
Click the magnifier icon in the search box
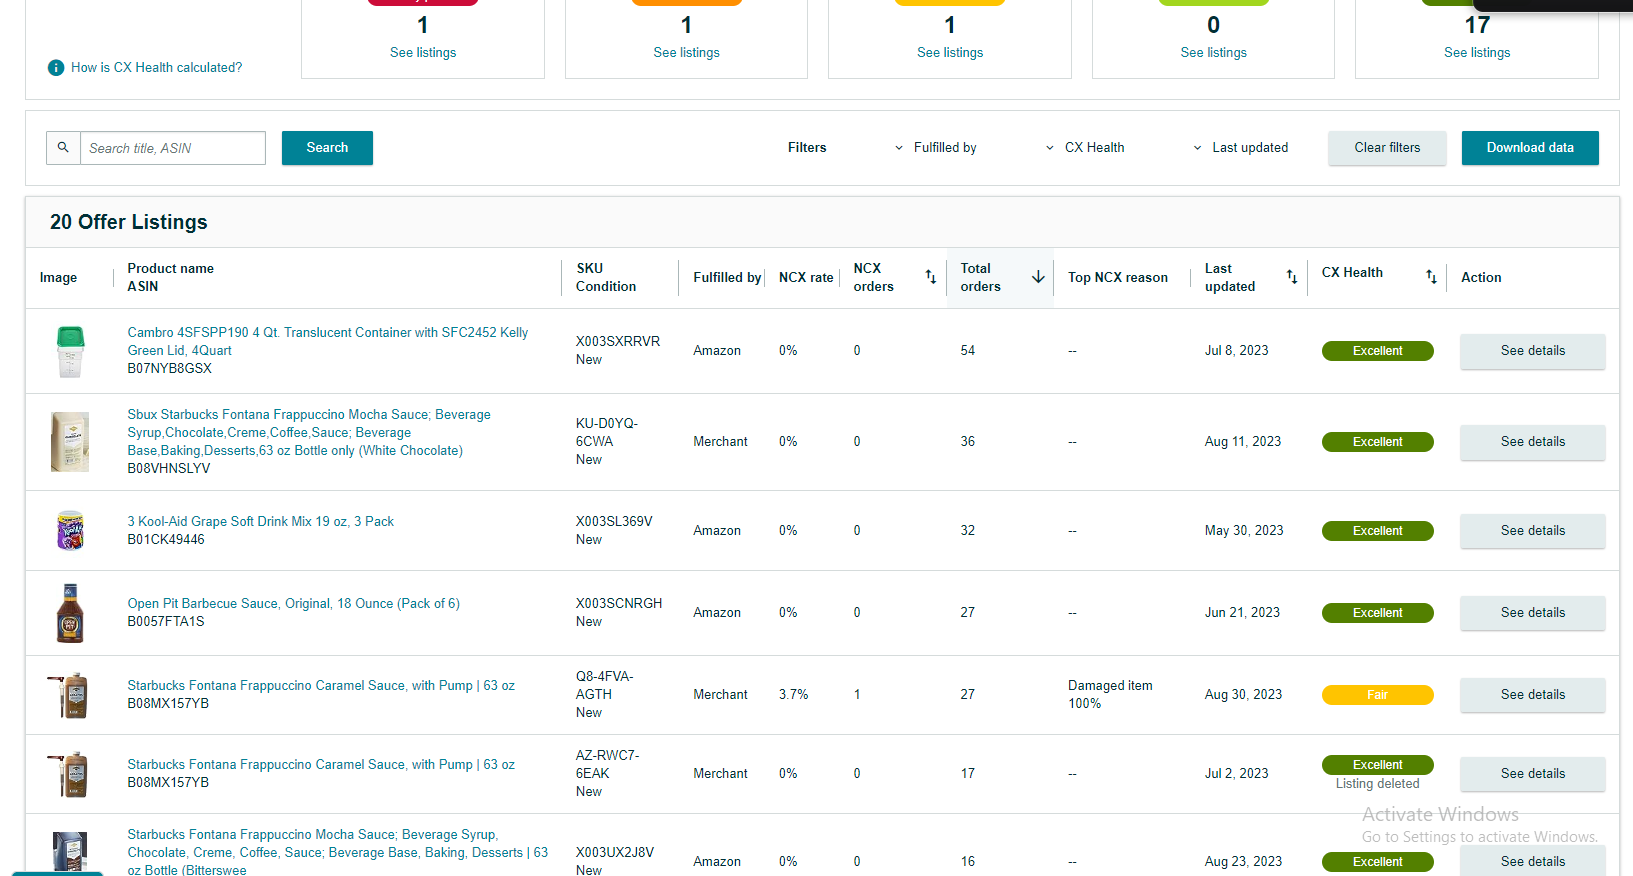tap(63, 148)
